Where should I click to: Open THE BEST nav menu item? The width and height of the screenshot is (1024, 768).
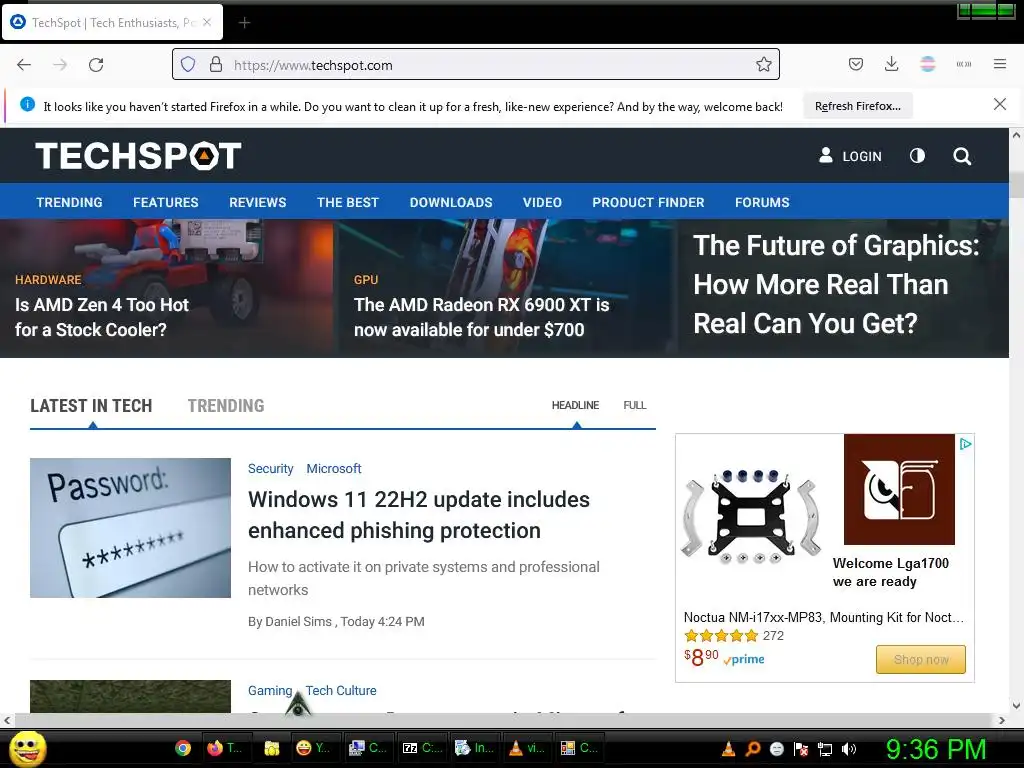(347, 202)
